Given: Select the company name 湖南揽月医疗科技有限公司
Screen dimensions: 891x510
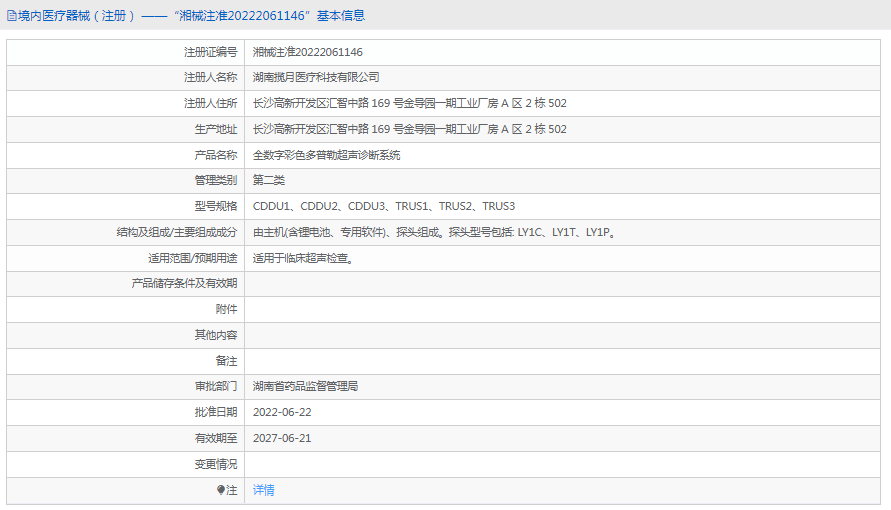Looking at the screenshot, I should [x=316, y=77].
